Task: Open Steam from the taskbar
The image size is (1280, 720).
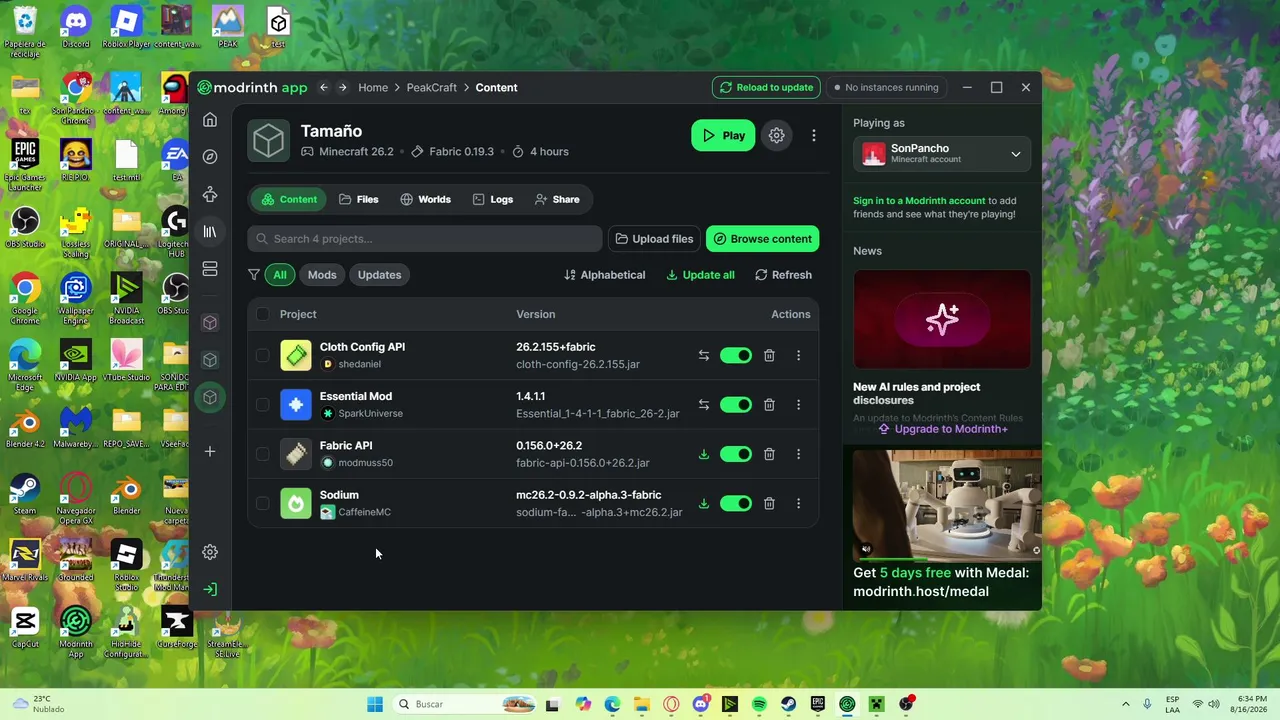Action: [x=789, y=704]
